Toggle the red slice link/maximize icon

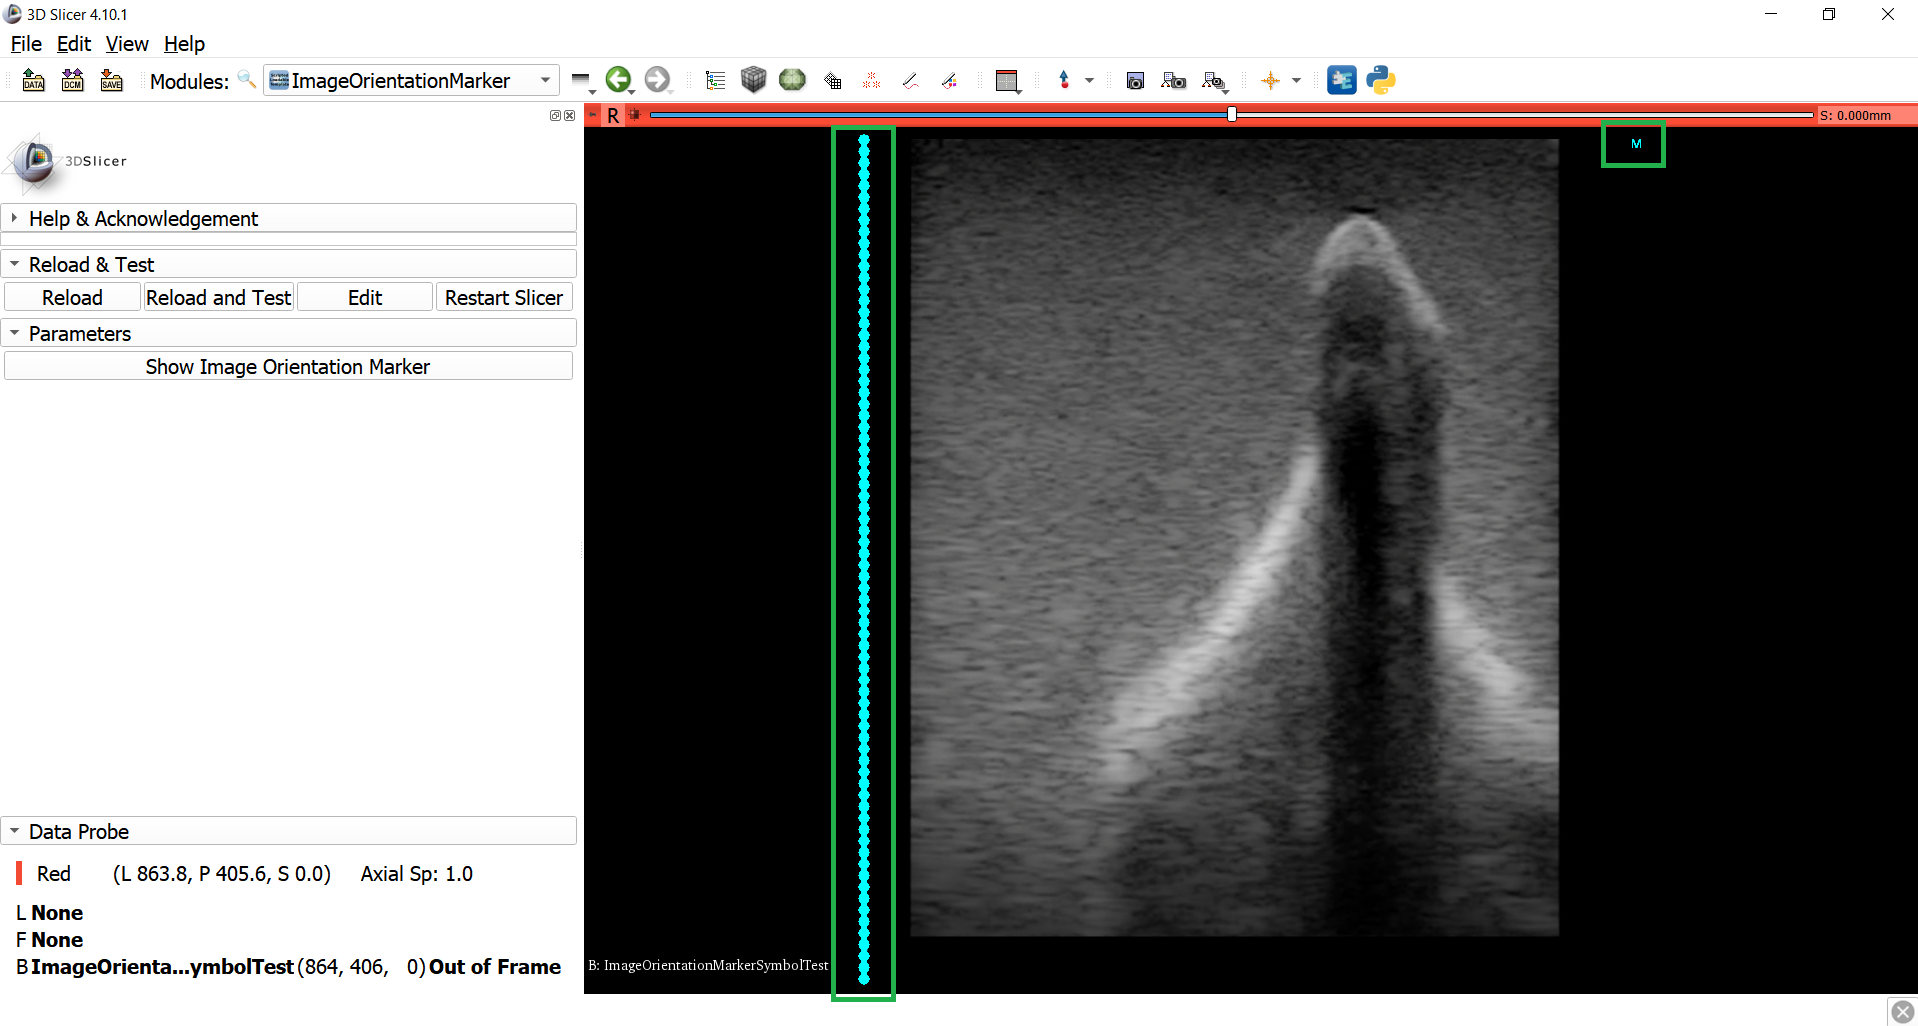(634, 115)
